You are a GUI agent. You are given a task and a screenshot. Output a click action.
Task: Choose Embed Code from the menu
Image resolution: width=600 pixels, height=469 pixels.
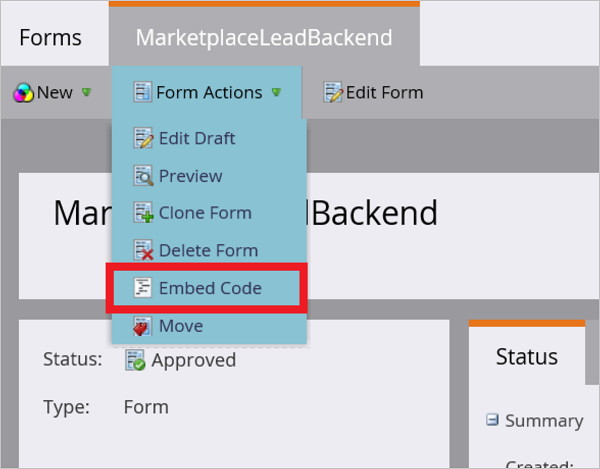click(x=210, y=288)
